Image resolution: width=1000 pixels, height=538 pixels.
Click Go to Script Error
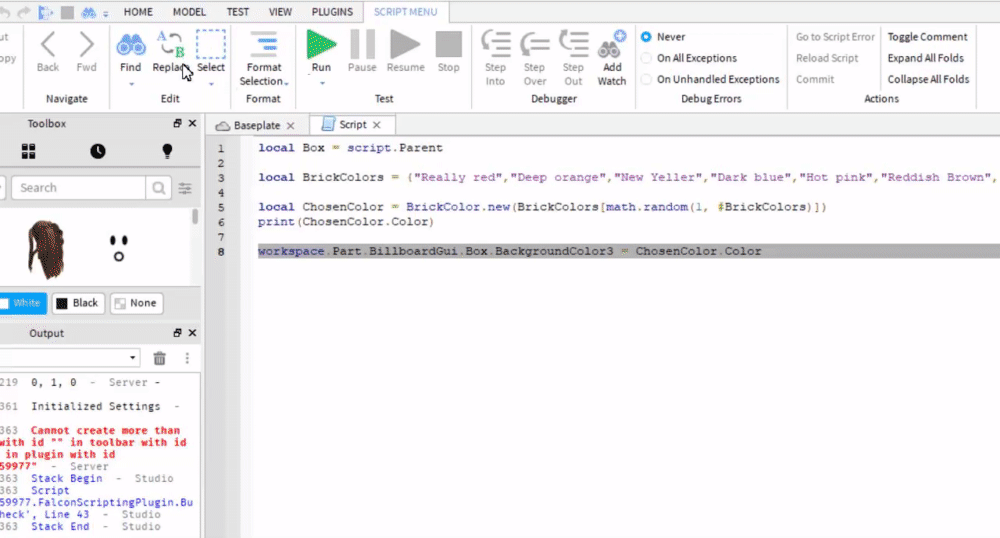coord(835,37)
